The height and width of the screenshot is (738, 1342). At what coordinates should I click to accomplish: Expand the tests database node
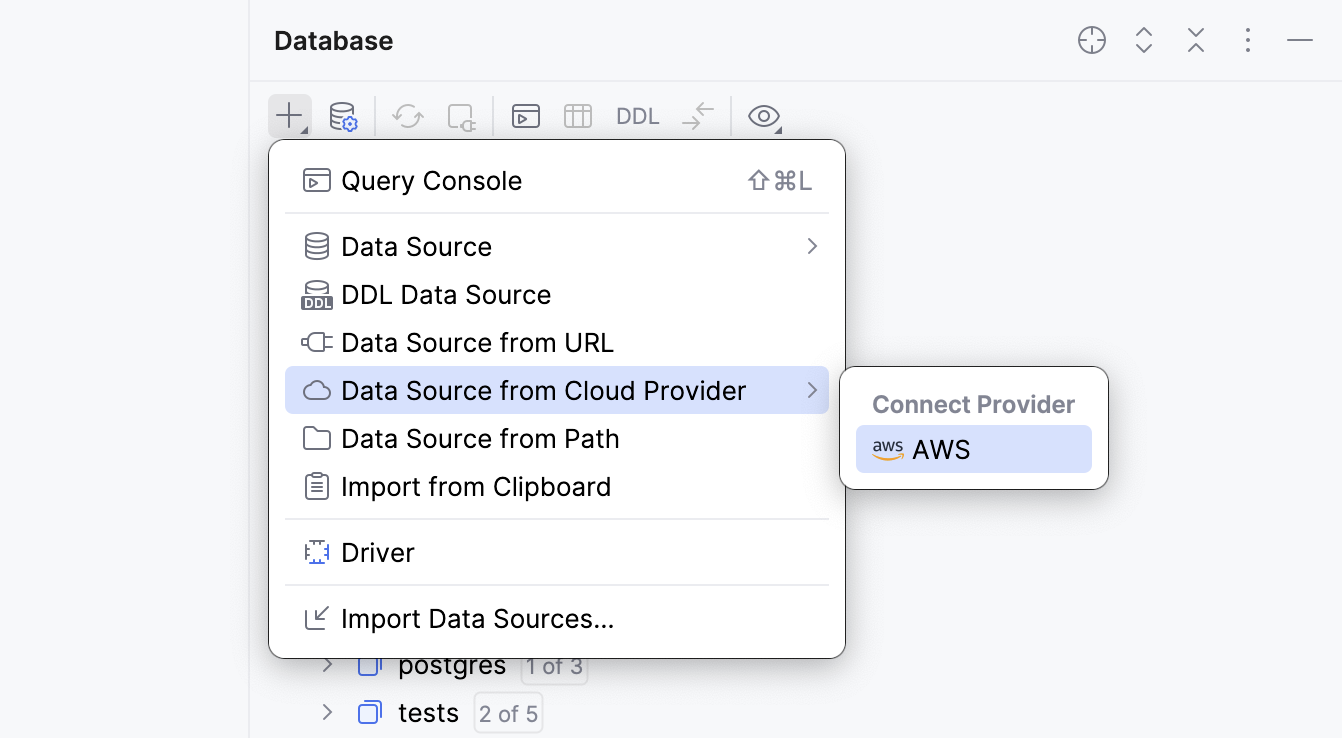point(327,712)
